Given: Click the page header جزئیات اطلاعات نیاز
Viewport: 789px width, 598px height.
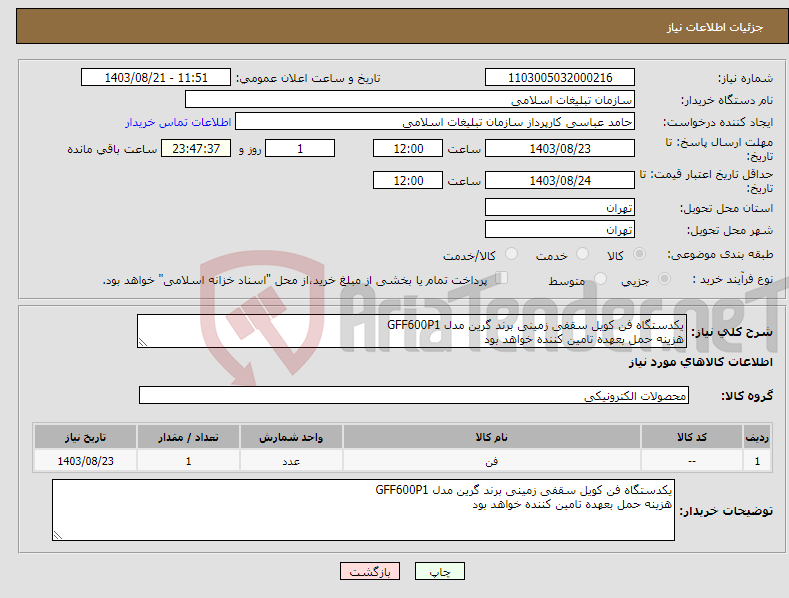Looking at the screenshot, I should tap(715, 27).
